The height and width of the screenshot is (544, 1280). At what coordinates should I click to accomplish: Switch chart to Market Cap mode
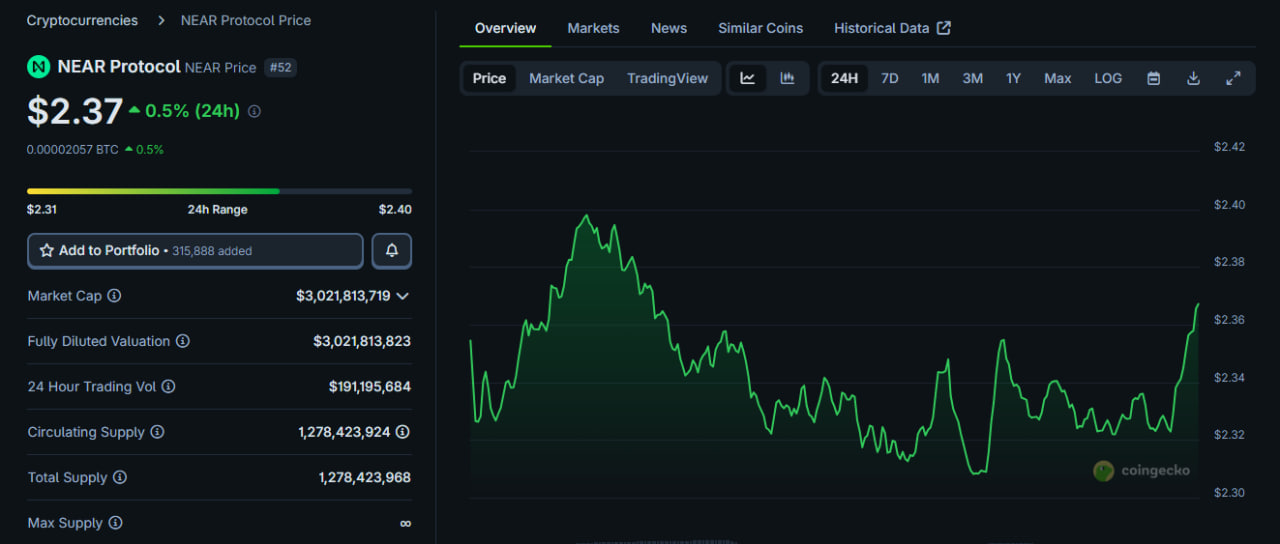pyautogui.click(x=566, y=78)
